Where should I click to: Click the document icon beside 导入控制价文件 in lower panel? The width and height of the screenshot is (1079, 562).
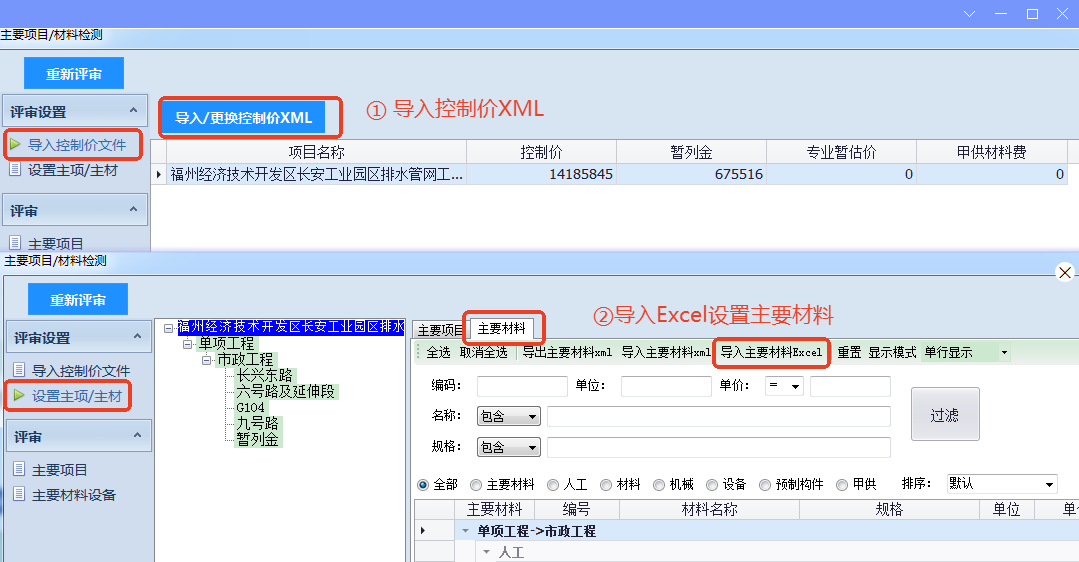click(x=17, y=371)
